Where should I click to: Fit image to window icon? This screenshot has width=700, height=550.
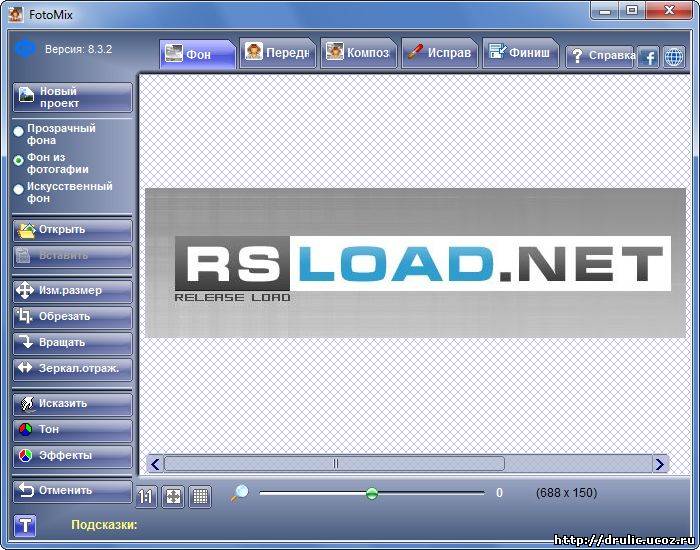click(x=173, y=496)
